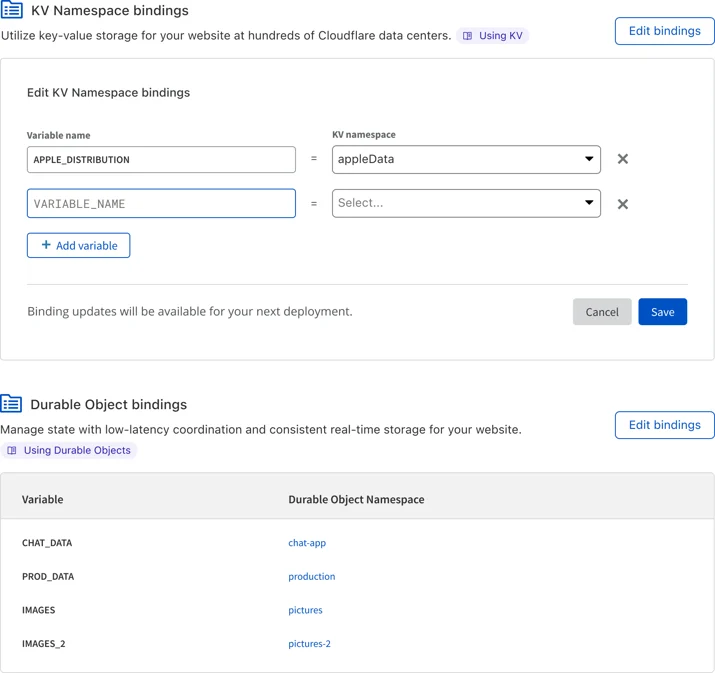
Task: Open the Select... KV namespace dropdown
Action: [x=466, y=203]
